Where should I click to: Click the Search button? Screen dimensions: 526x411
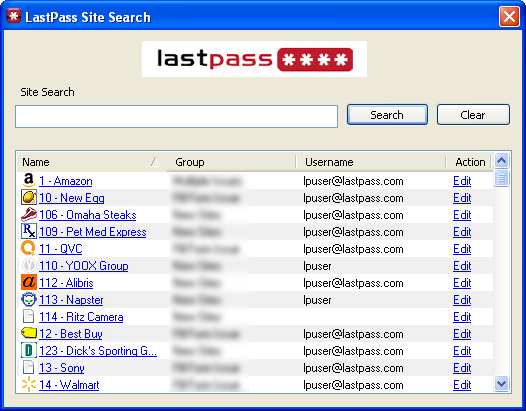387,115
